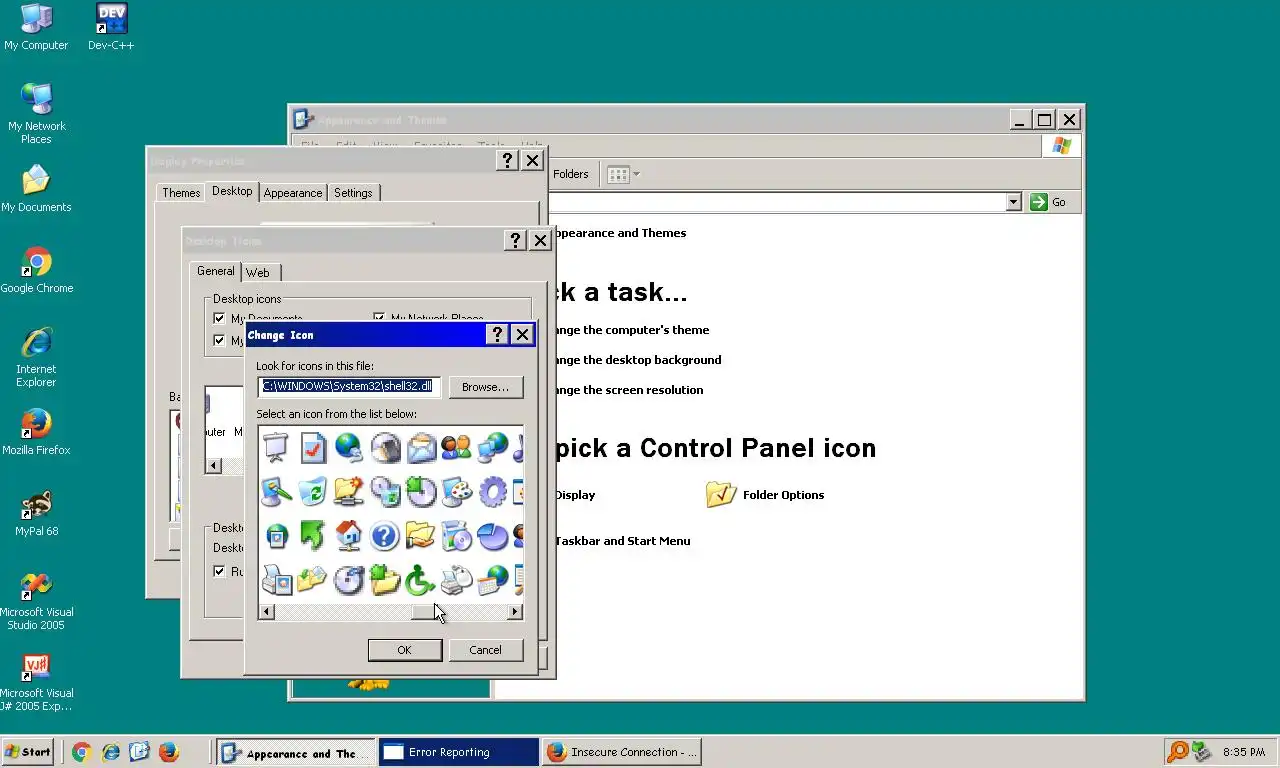The height and width of the screenshot is (768, 1280).
Task: Switch to the General tab in Desktop Items
Action: 215,271
